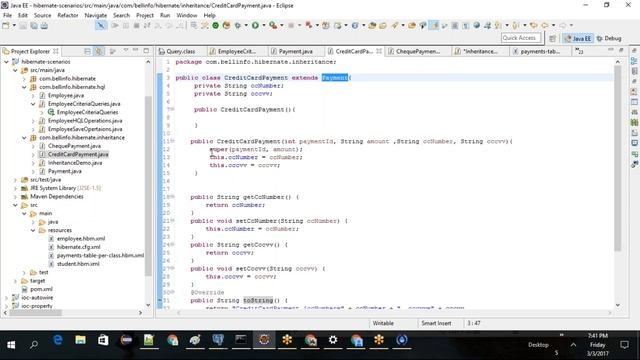The width and height of the screenshot is (640, 360).
Task: Click the globe Open Web Browser icon
Action: pyautogui.click(x=476, y=25)
